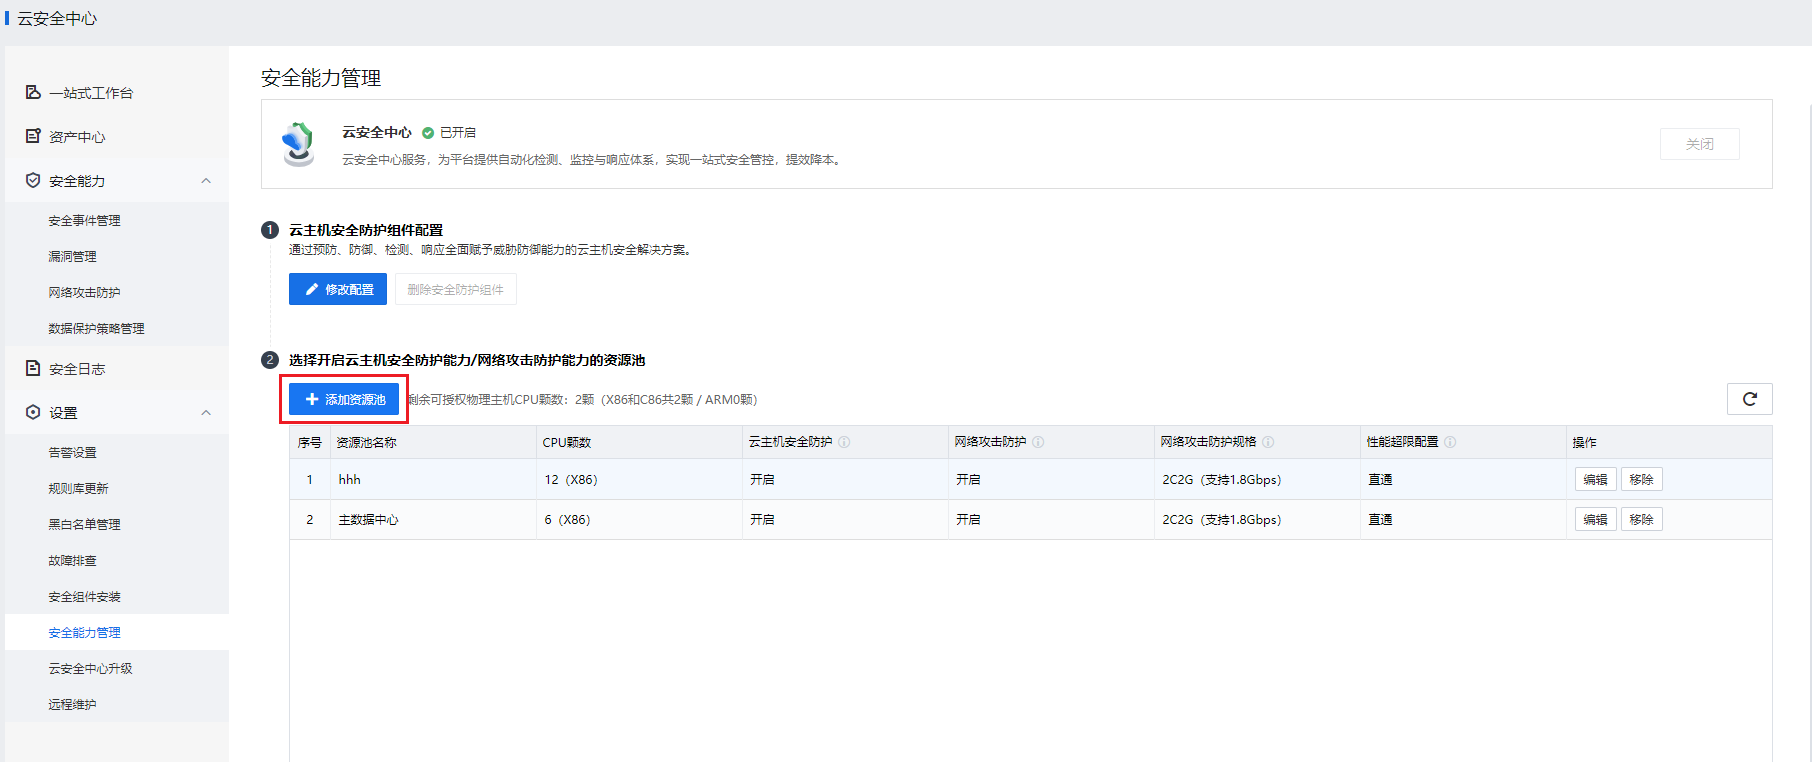Click the refresh icon above the table
Screen dimensions: 1812x762
pos(1749,399)
